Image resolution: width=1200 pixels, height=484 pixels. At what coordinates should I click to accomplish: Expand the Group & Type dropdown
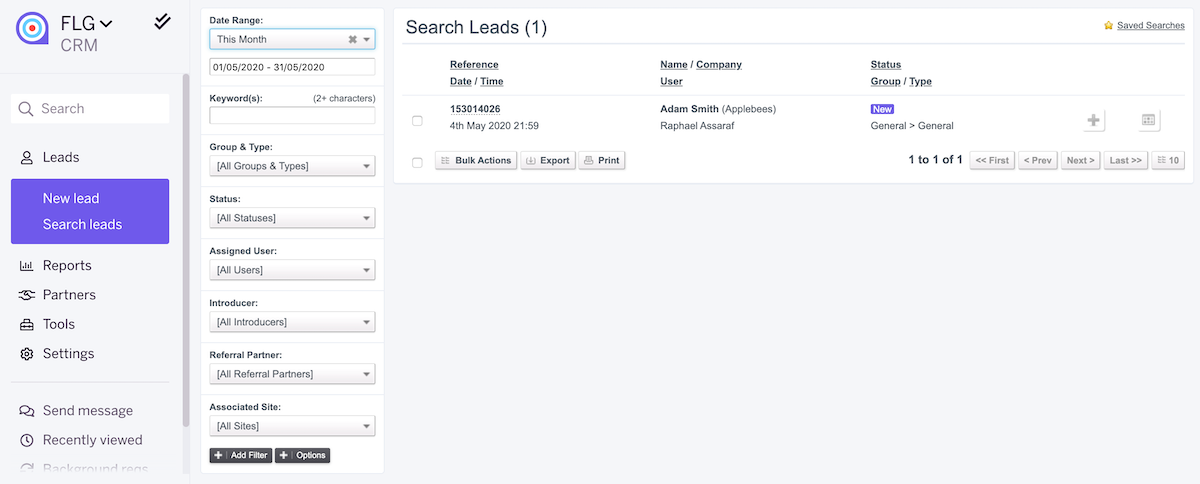click(292, 166)
